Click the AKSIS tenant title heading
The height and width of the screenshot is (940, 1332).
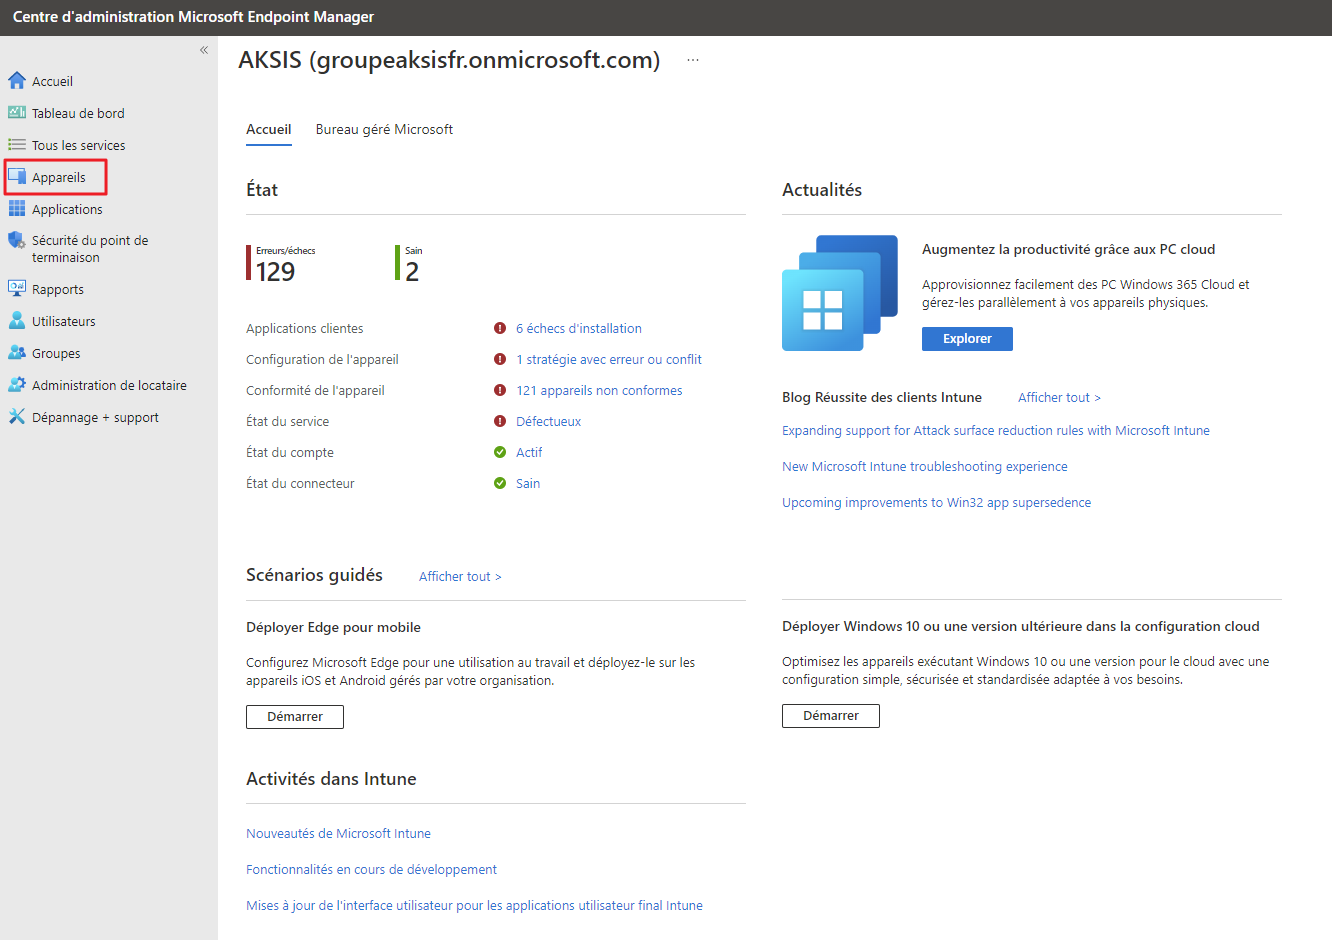449,60
